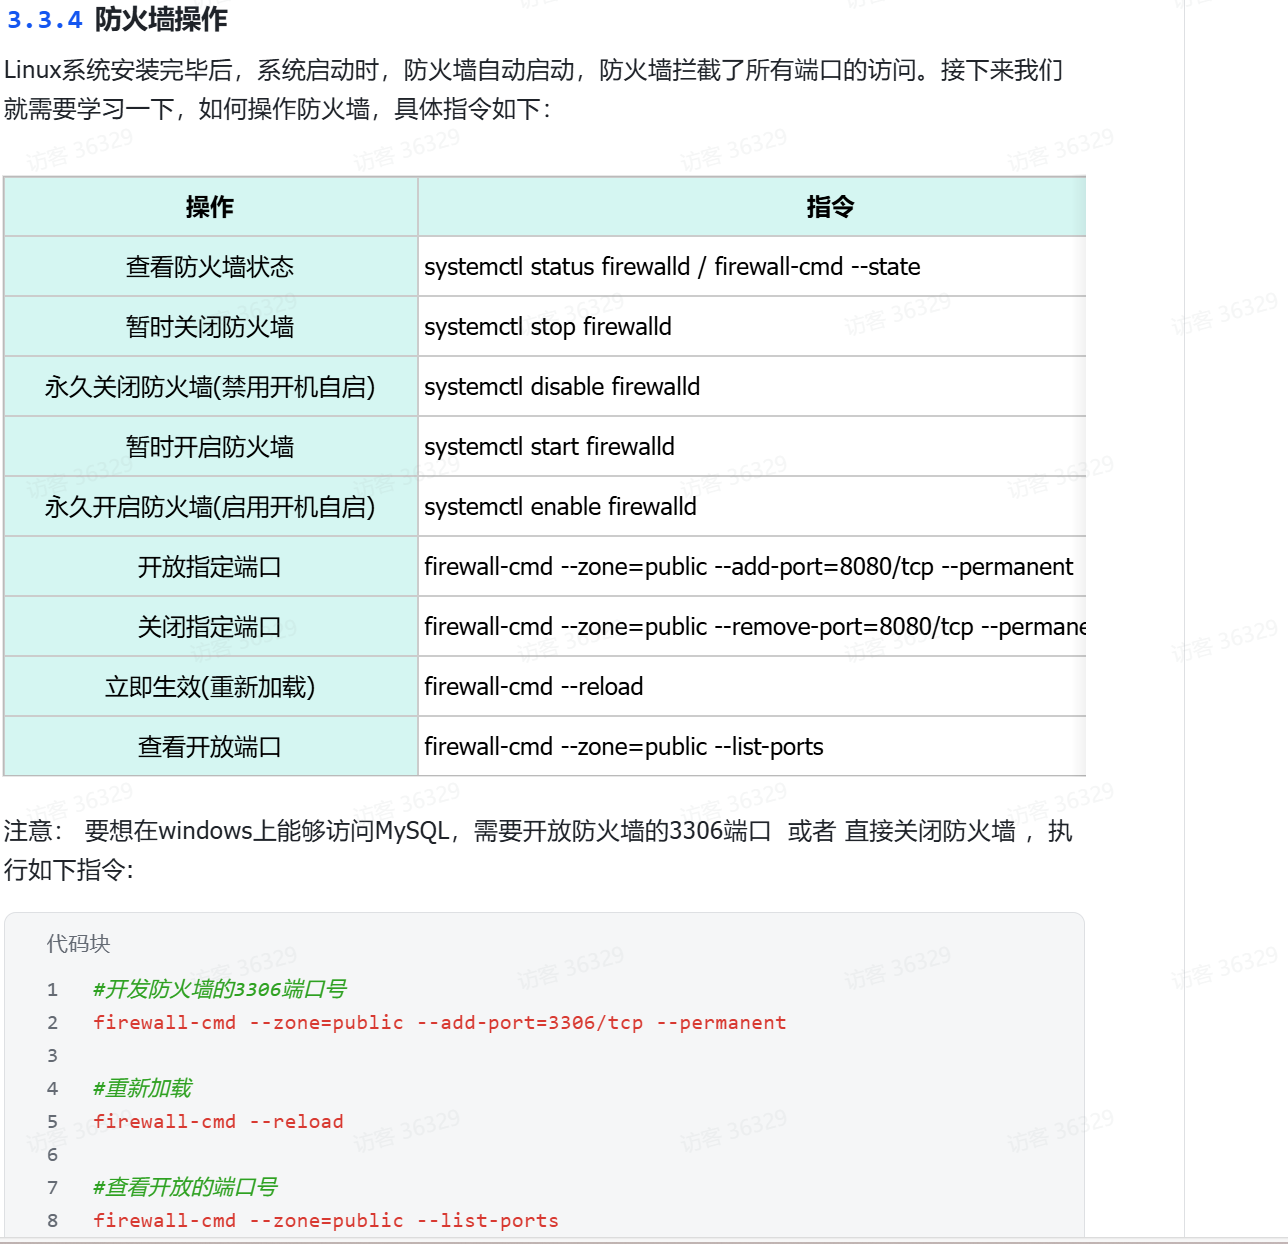Screen dimensions: 1288x1244
Task: Click the command "systemctl enable firewalld"
Action: click(x=560, y=507)
